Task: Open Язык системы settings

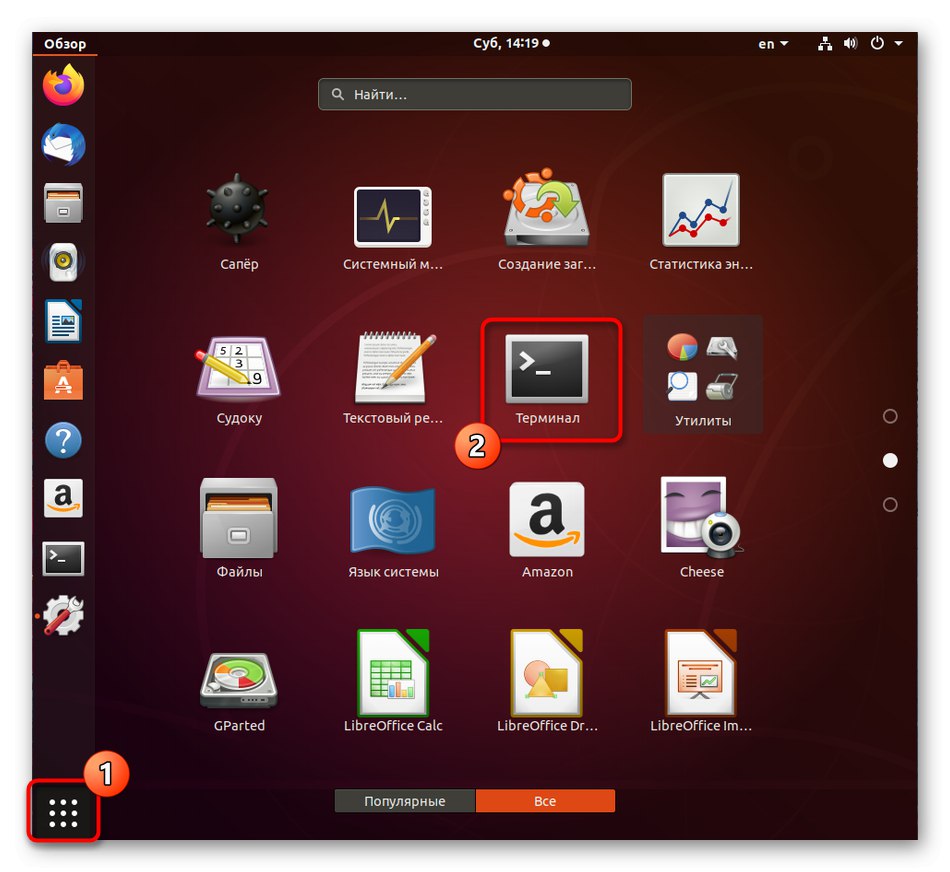Action: coord(393,531)
